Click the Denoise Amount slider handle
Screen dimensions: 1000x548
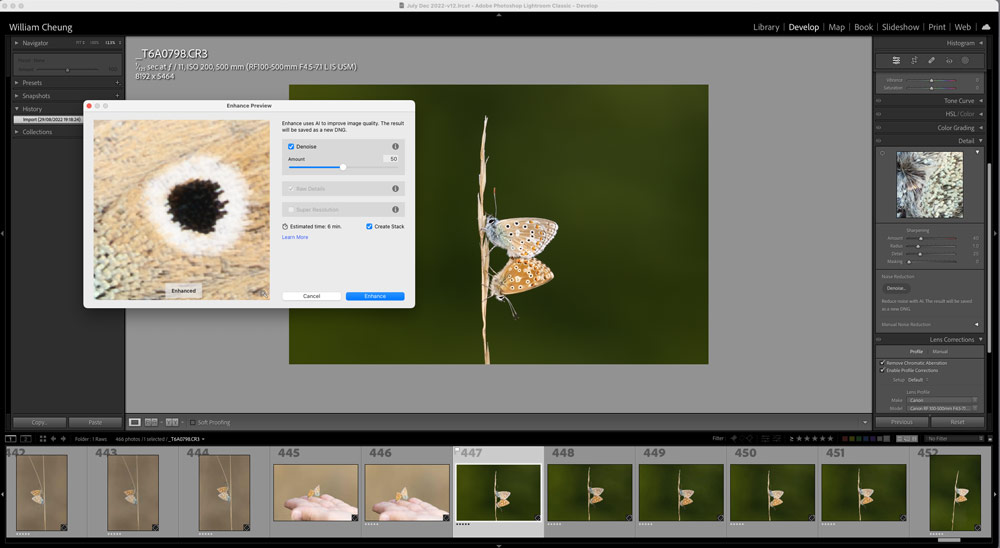coord(343,167)
